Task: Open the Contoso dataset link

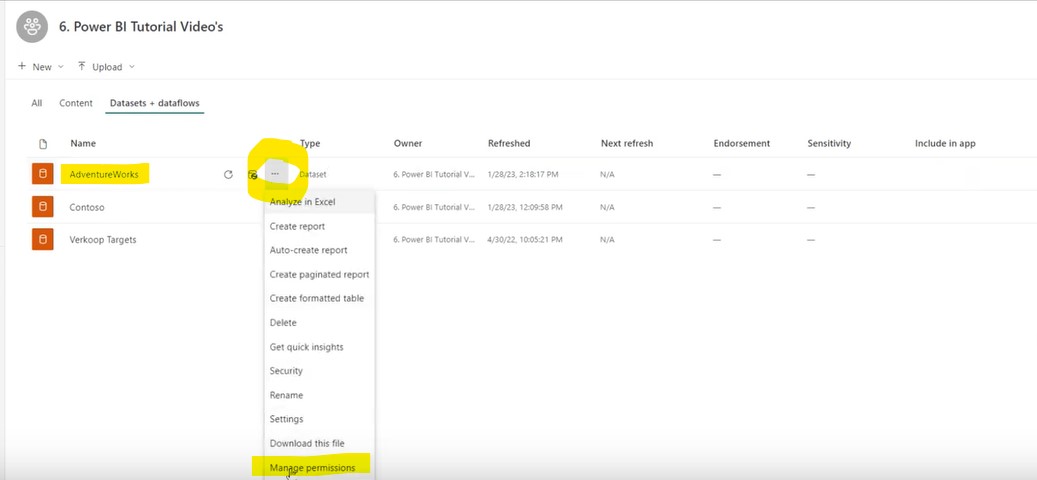Action: click(x=87, y=207)
